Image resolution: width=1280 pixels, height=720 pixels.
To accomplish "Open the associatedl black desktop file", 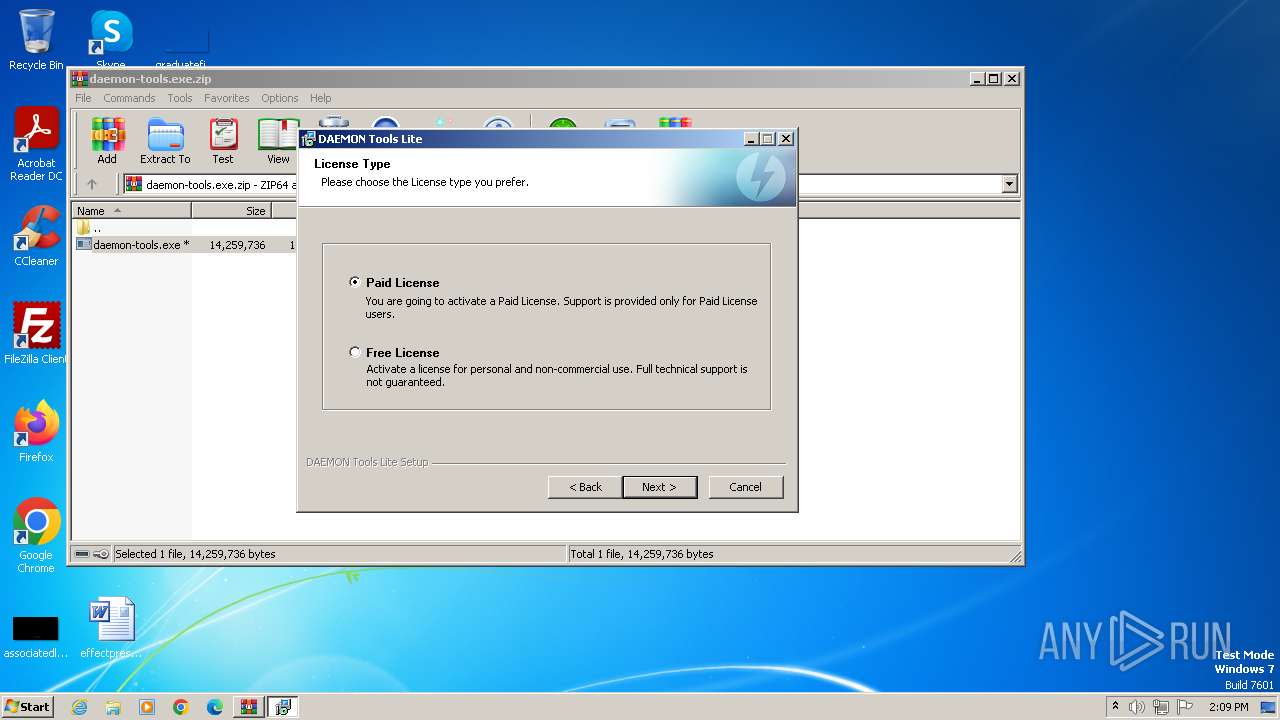I will (x=35, y=636).
